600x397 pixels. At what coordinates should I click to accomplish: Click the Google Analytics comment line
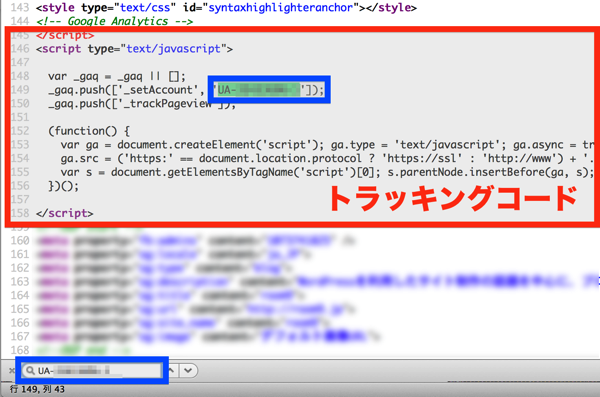[x=114, y=21]
